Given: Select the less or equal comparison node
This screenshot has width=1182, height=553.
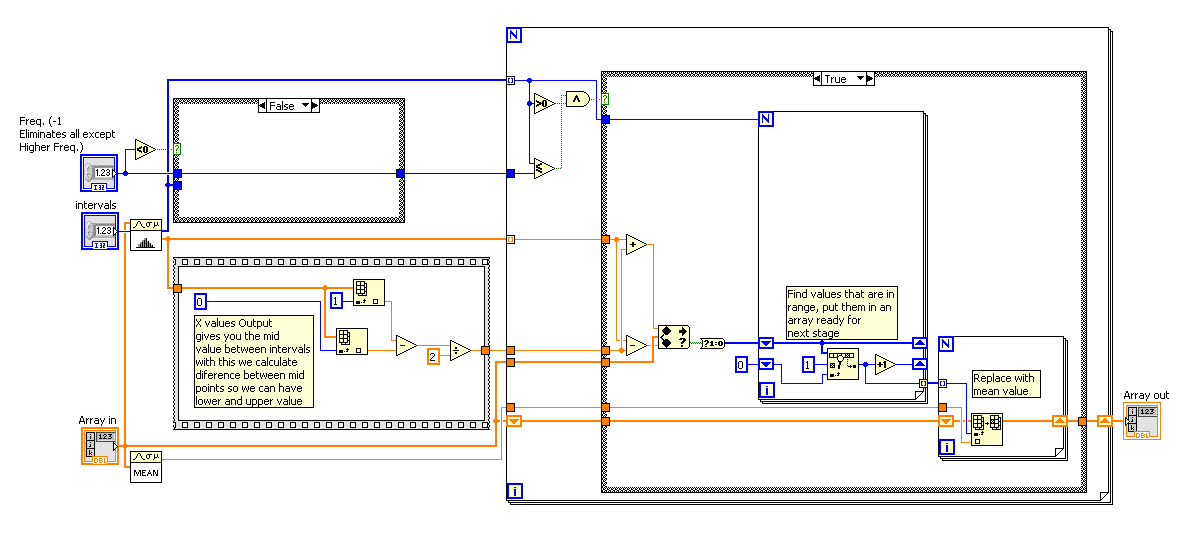Looking at the screenshot, I should (x=544, y=168).
